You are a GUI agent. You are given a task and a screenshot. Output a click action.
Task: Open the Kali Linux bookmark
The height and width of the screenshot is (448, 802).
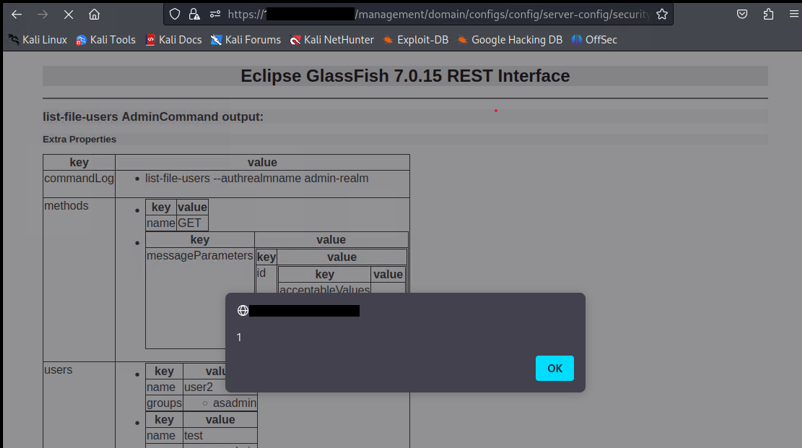click(x=38, y=40)
